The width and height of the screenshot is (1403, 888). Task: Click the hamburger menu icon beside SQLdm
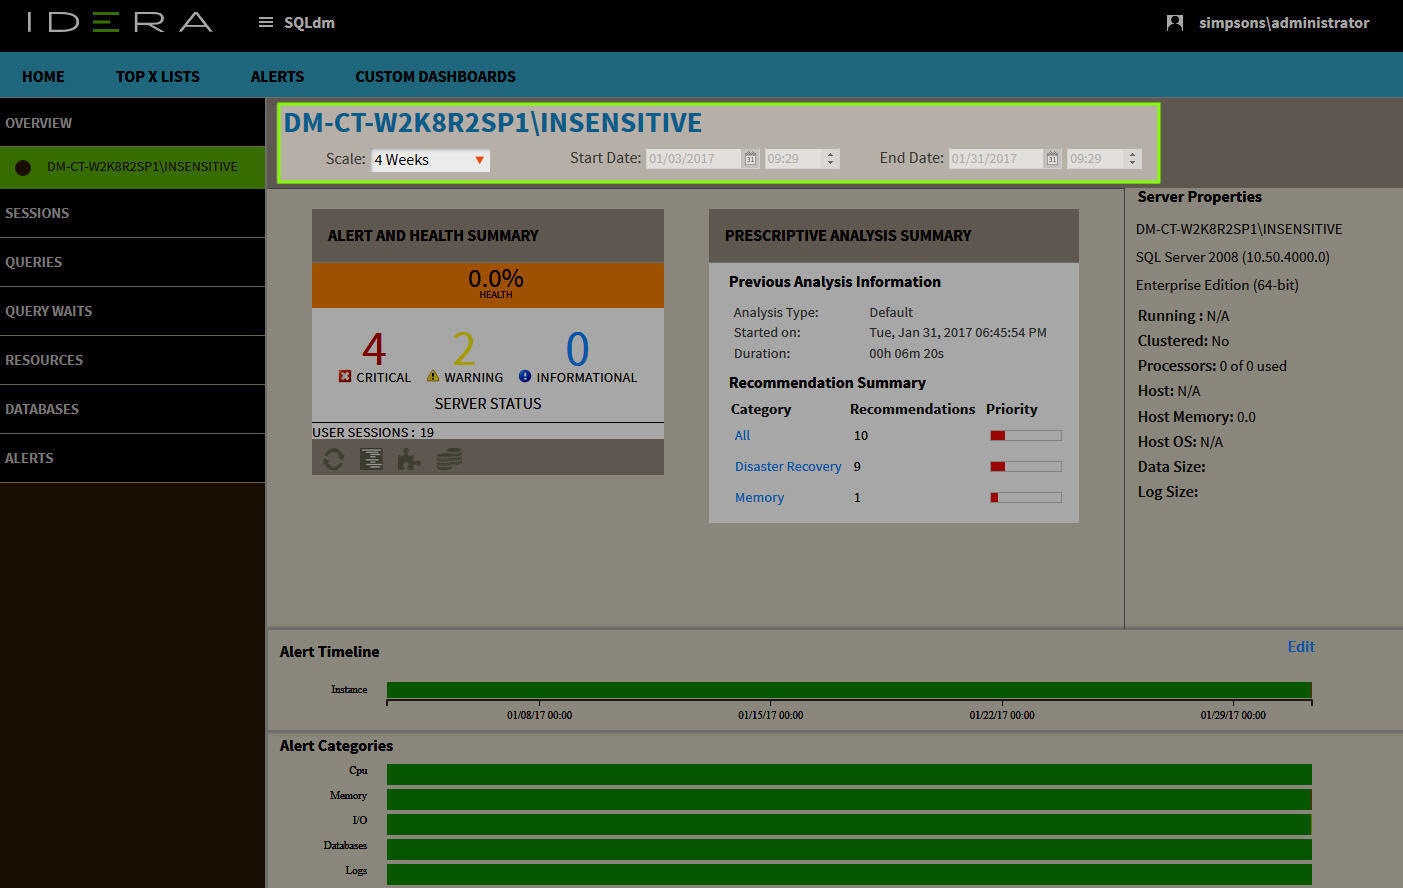coord(266,22)
